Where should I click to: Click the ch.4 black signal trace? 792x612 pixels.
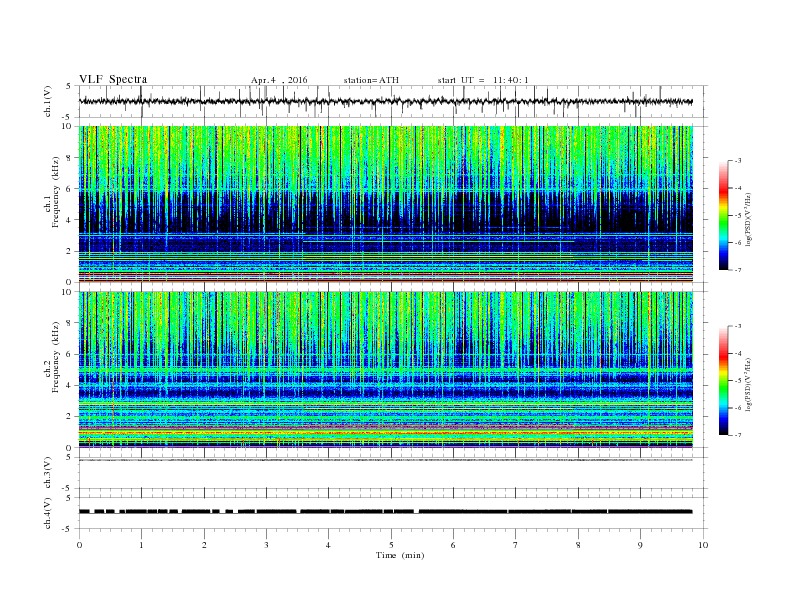[x=386, y=512]
